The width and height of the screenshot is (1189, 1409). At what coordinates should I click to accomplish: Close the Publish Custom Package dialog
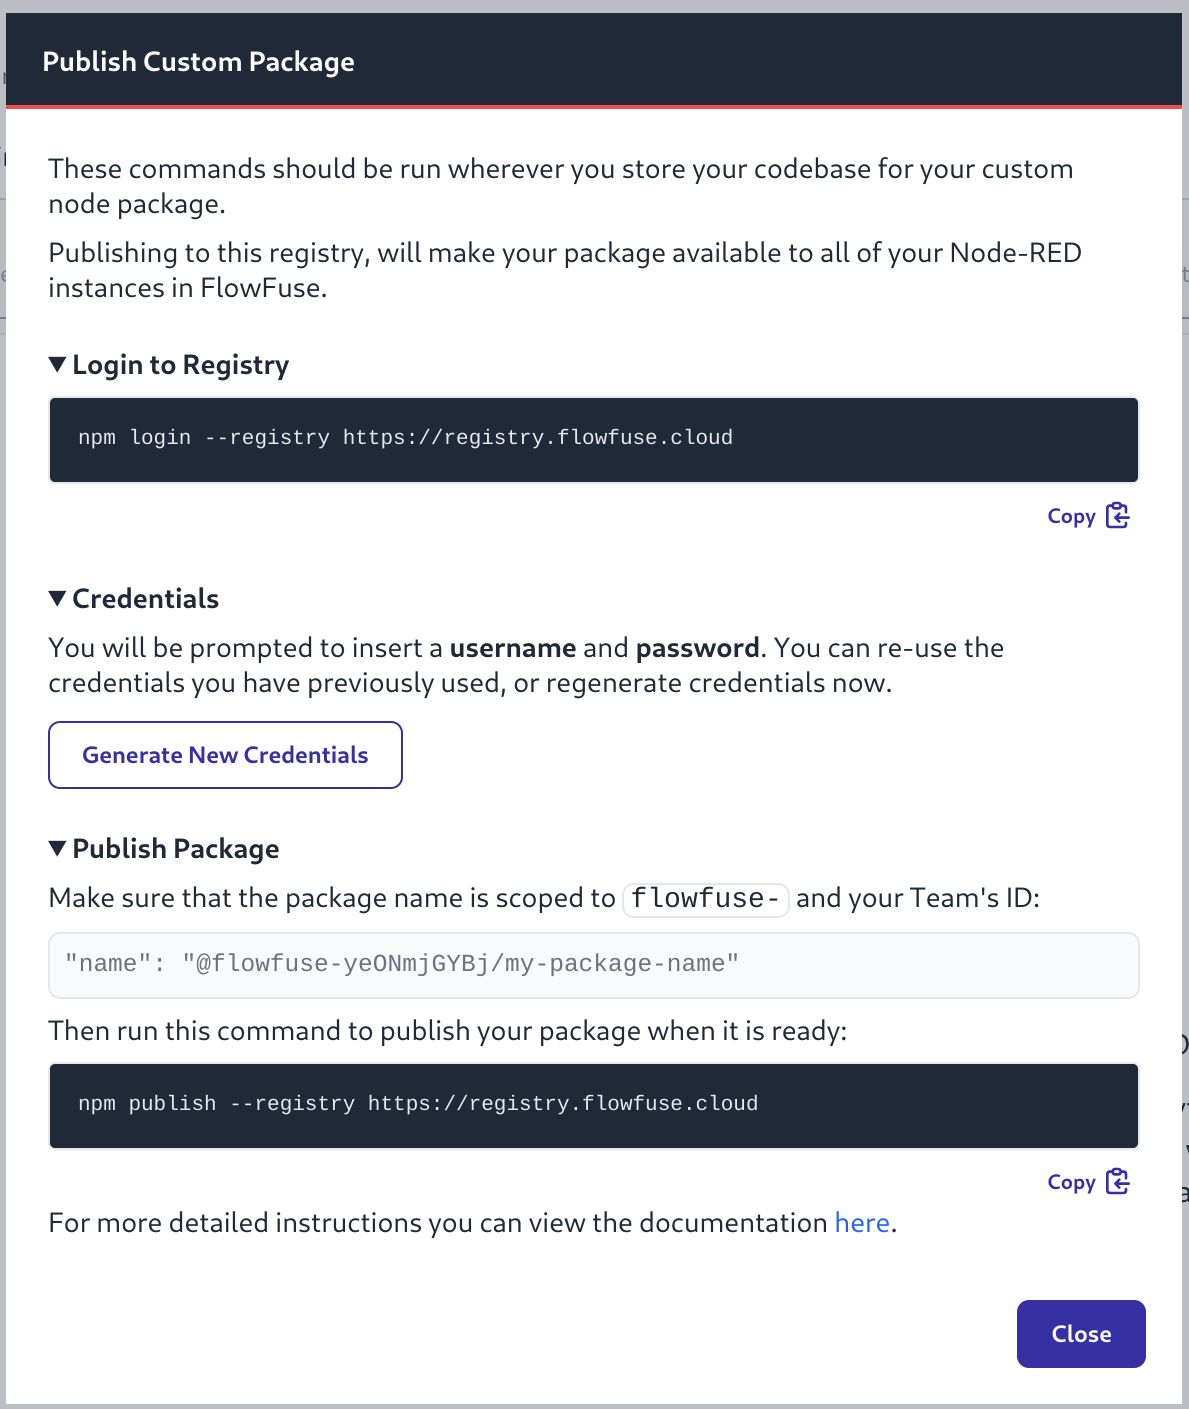tap(1080, 1334)
